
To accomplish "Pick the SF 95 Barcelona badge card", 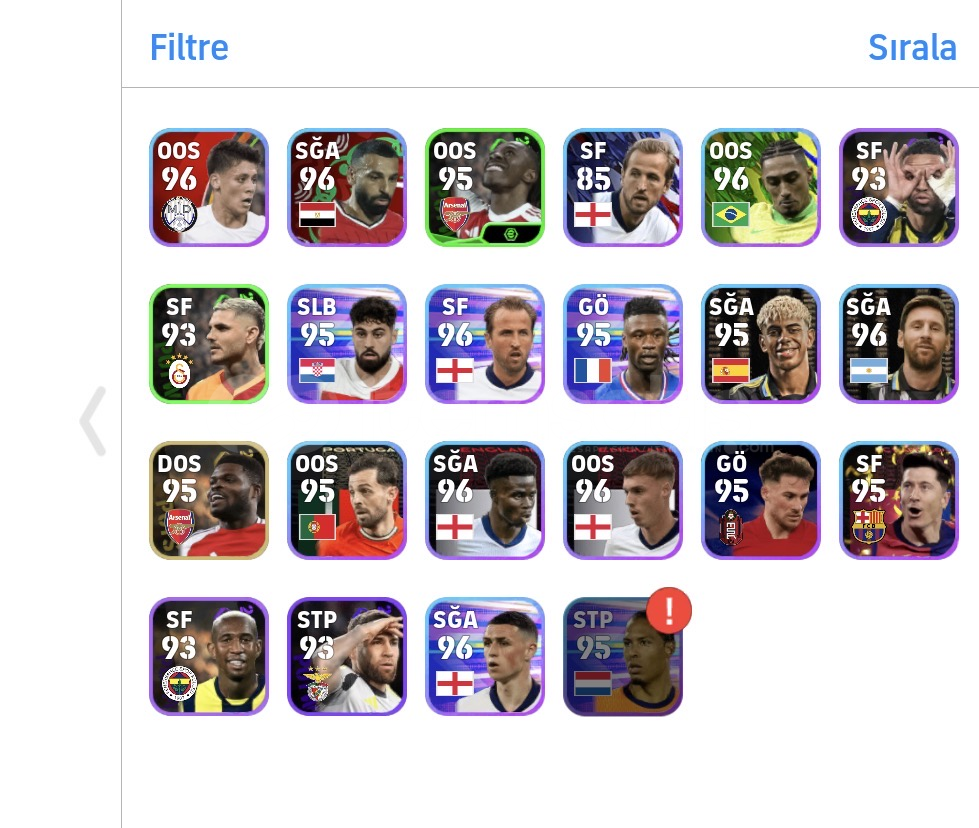I will (899, 500).
